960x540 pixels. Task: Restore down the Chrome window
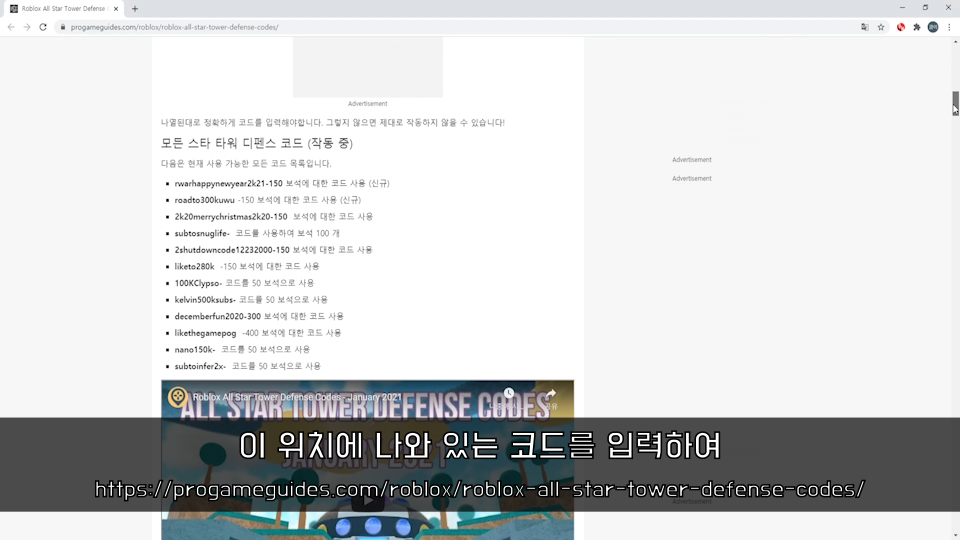925,7
